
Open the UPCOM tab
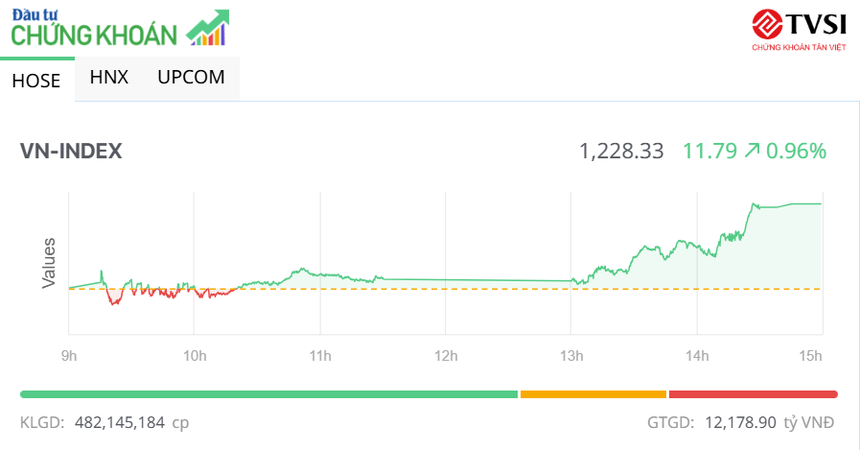coord(191,77)
